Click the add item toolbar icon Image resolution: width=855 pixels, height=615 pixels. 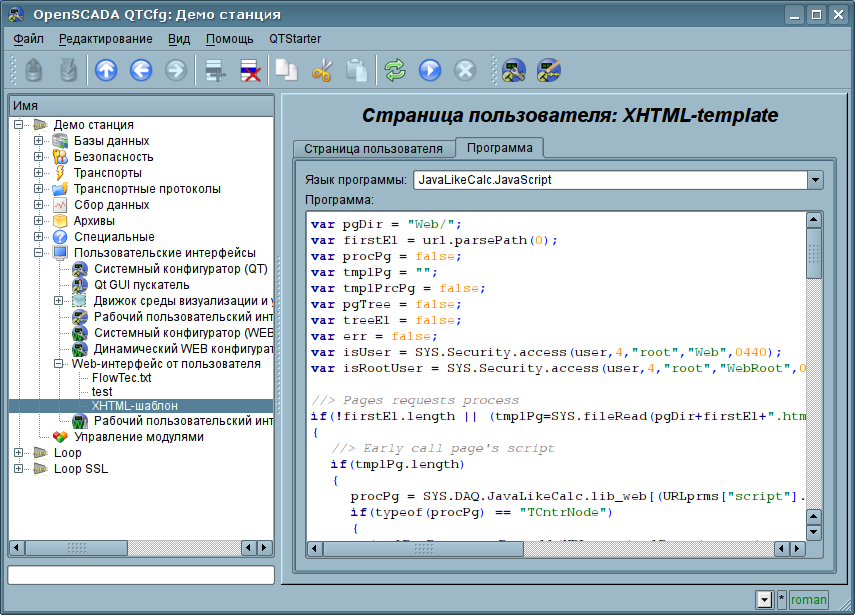click(214, 70)
